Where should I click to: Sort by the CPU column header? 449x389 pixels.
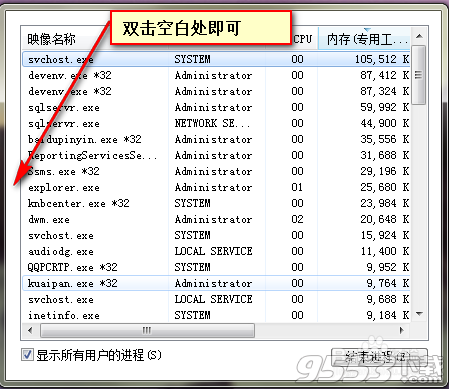click(x=303, y=39)
